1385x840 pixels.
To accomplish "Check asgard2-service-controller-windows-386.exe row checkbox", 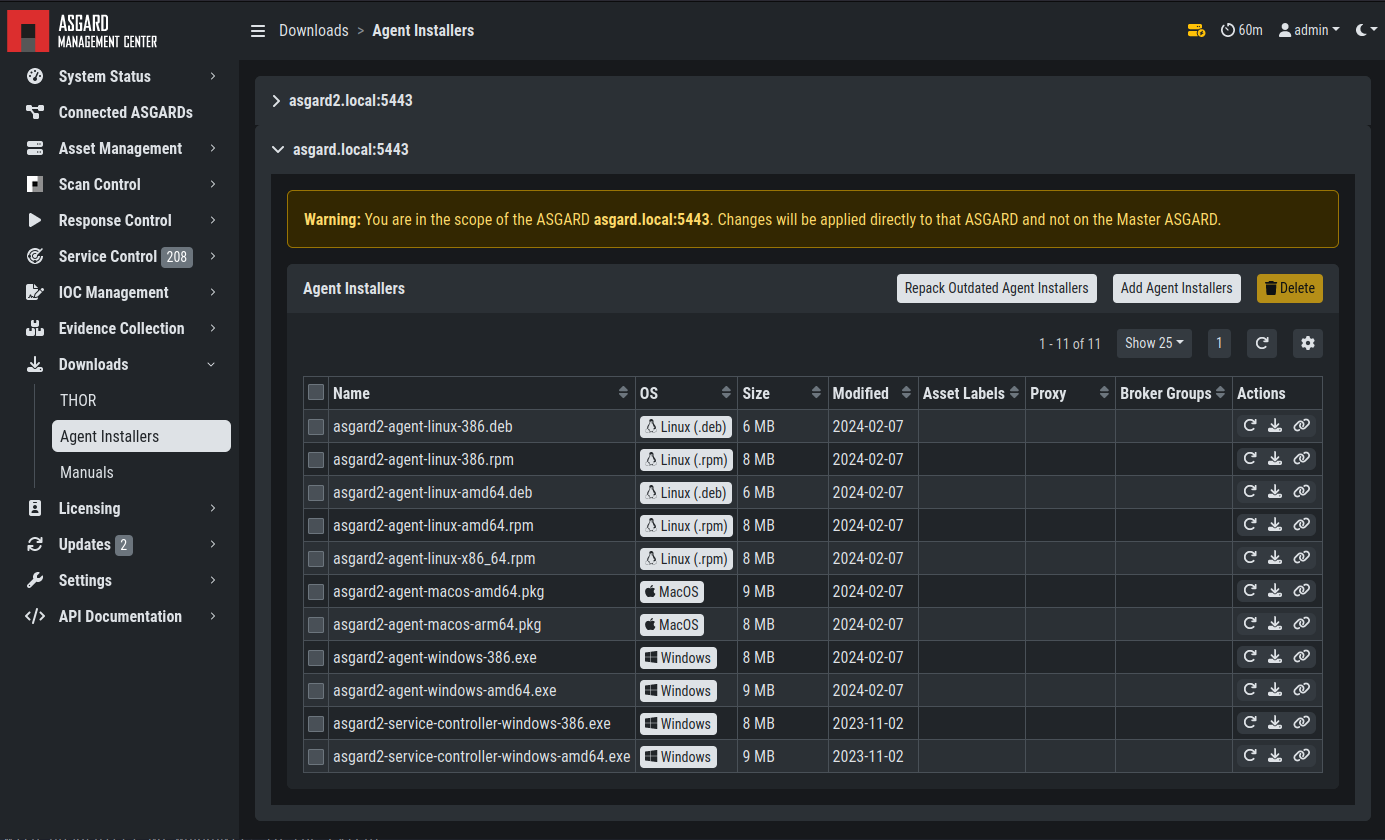I will [x=316, y=724].
